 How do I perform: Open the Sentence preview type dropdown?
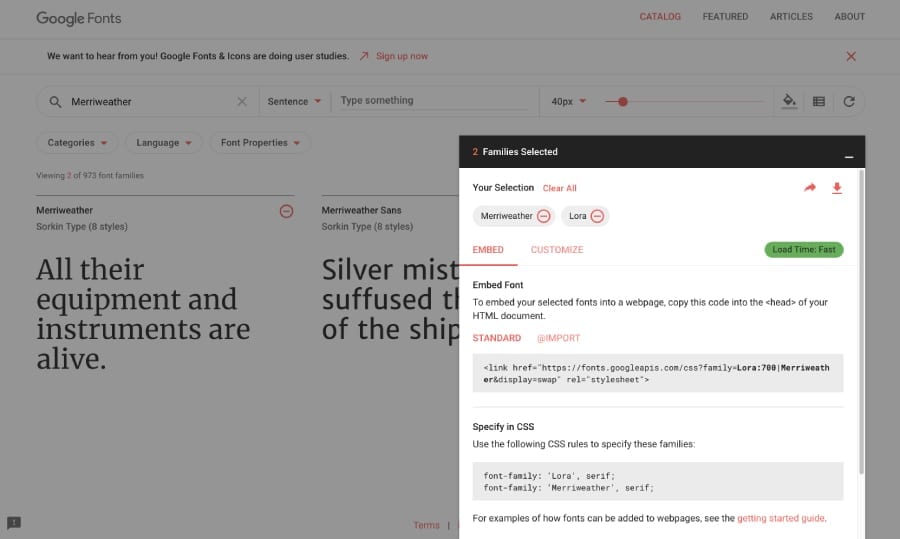[x=294, y=101]
